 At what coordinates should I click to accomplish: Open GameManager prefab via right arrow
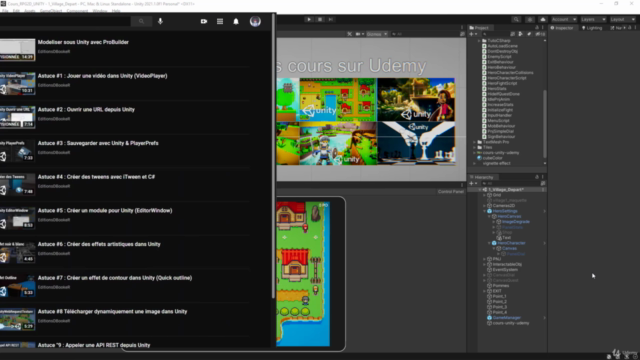[x=544, y=318]
